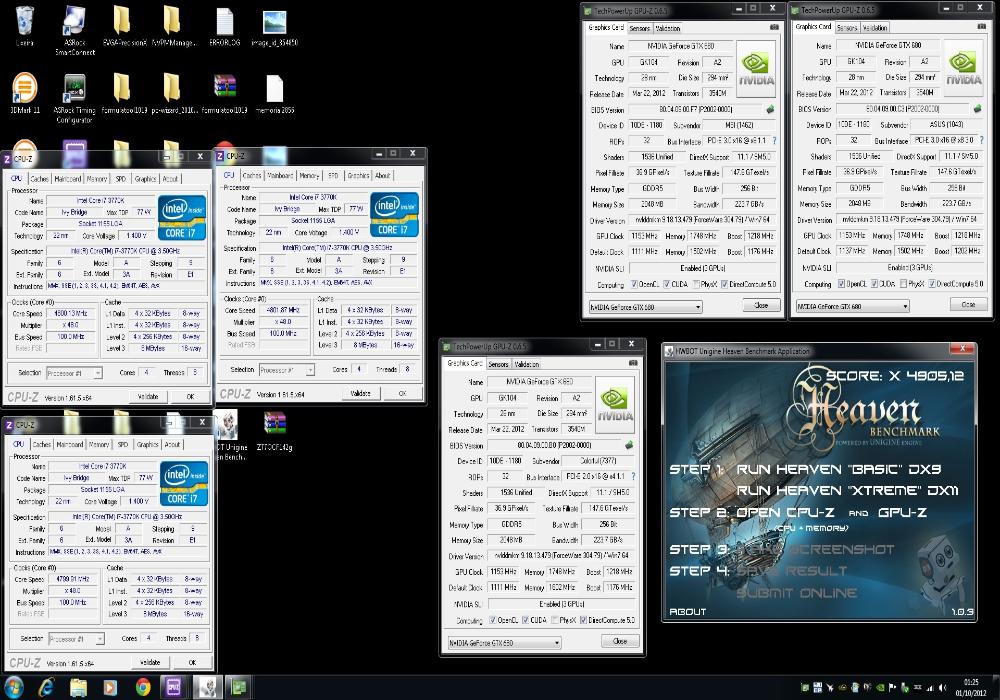Select the formulatool1019 WinRAR archive icon
This screenshot has height=700, width=1000.
coord(224,93)
